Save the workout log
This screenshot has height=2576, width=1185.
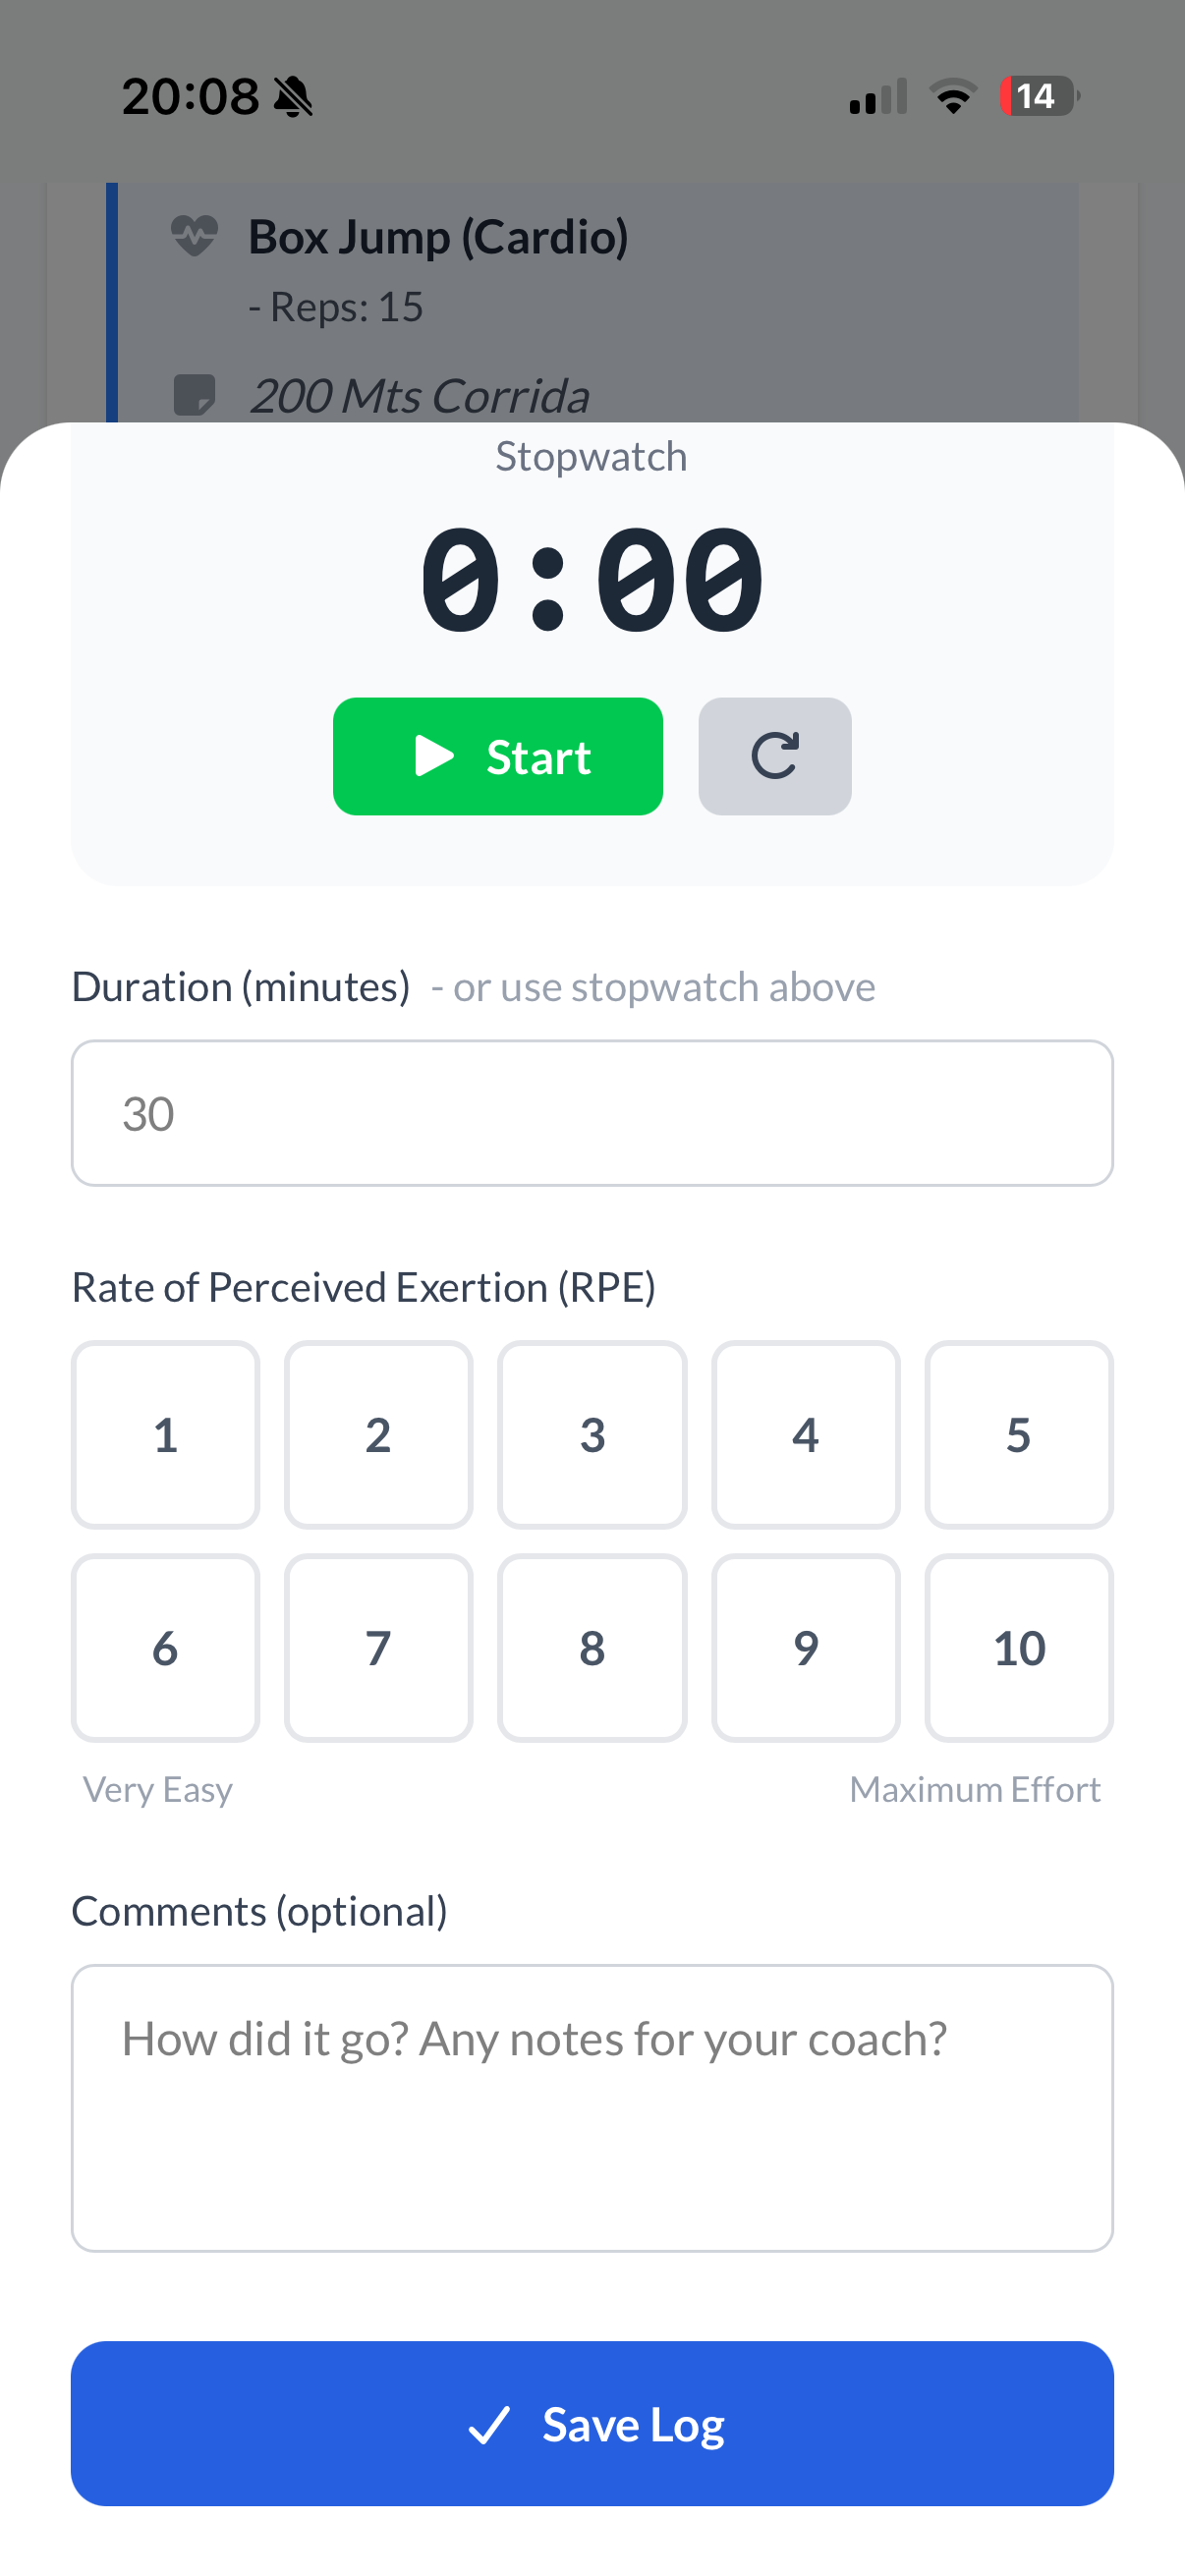pyautogui.click(x=592, y=2423)
